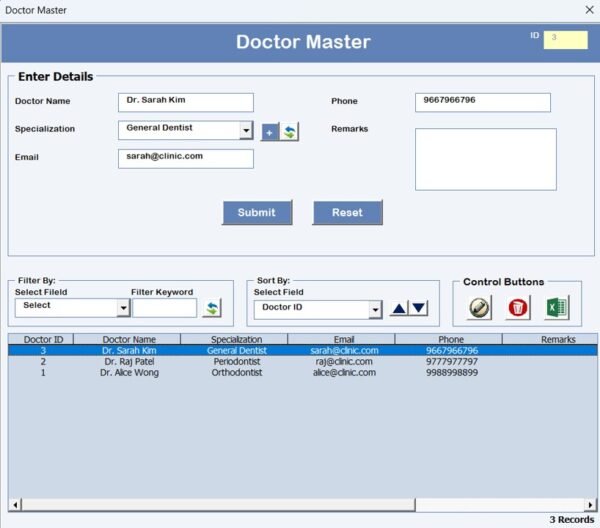Image resolution: width=600 pixels, height=528 pixels.
Task: Select the Dr. Sarah Kim row
Action: [x=303, y=350]
